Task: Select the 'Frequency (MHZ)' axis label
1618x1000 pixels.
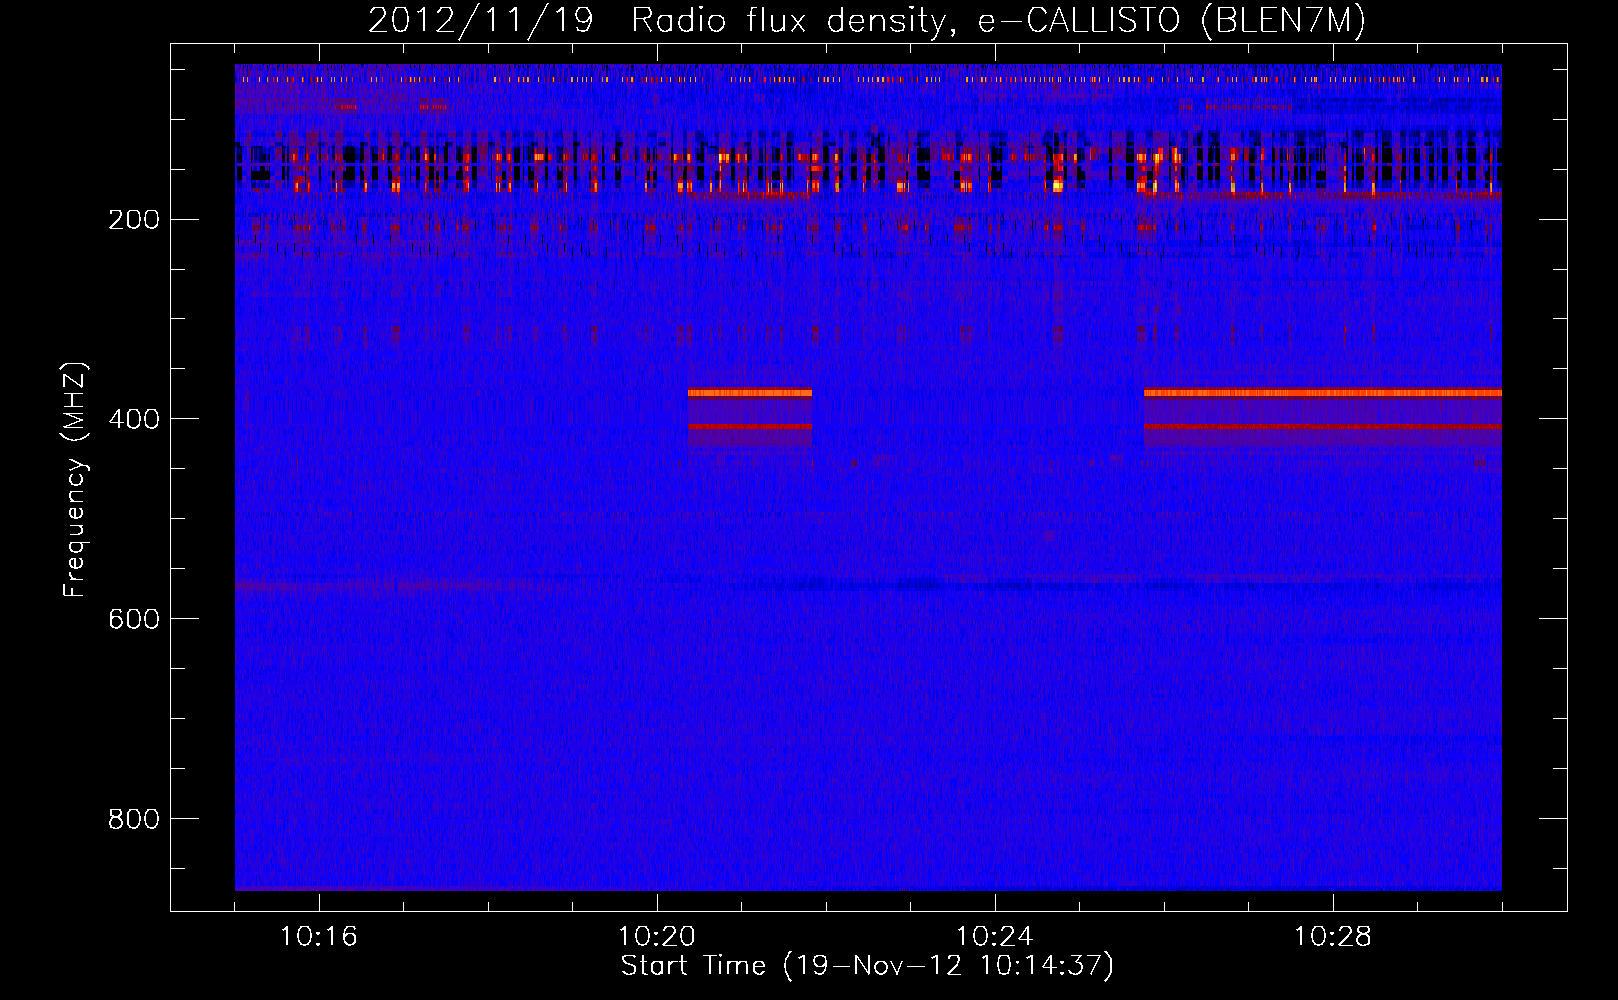Action: click(75, 480)
